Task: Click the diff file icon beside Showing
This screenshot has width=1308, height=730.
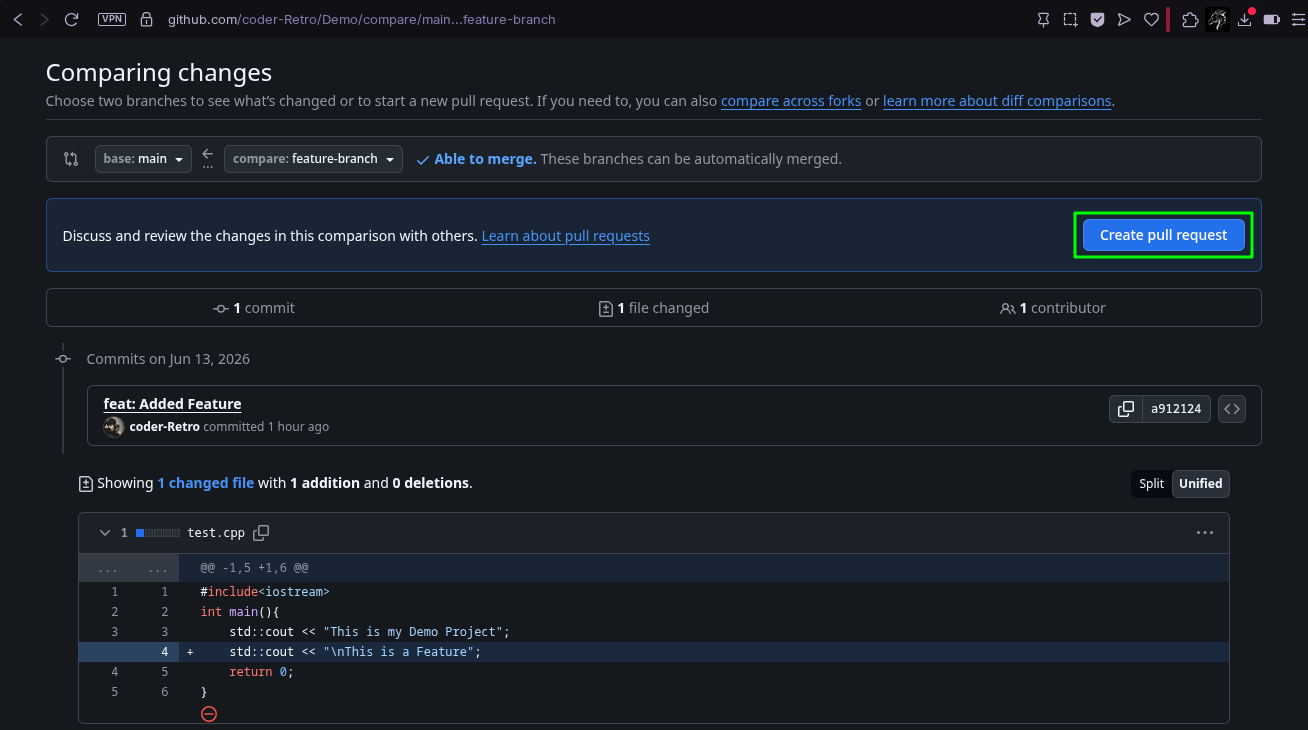Action: (x=86, y=484)
